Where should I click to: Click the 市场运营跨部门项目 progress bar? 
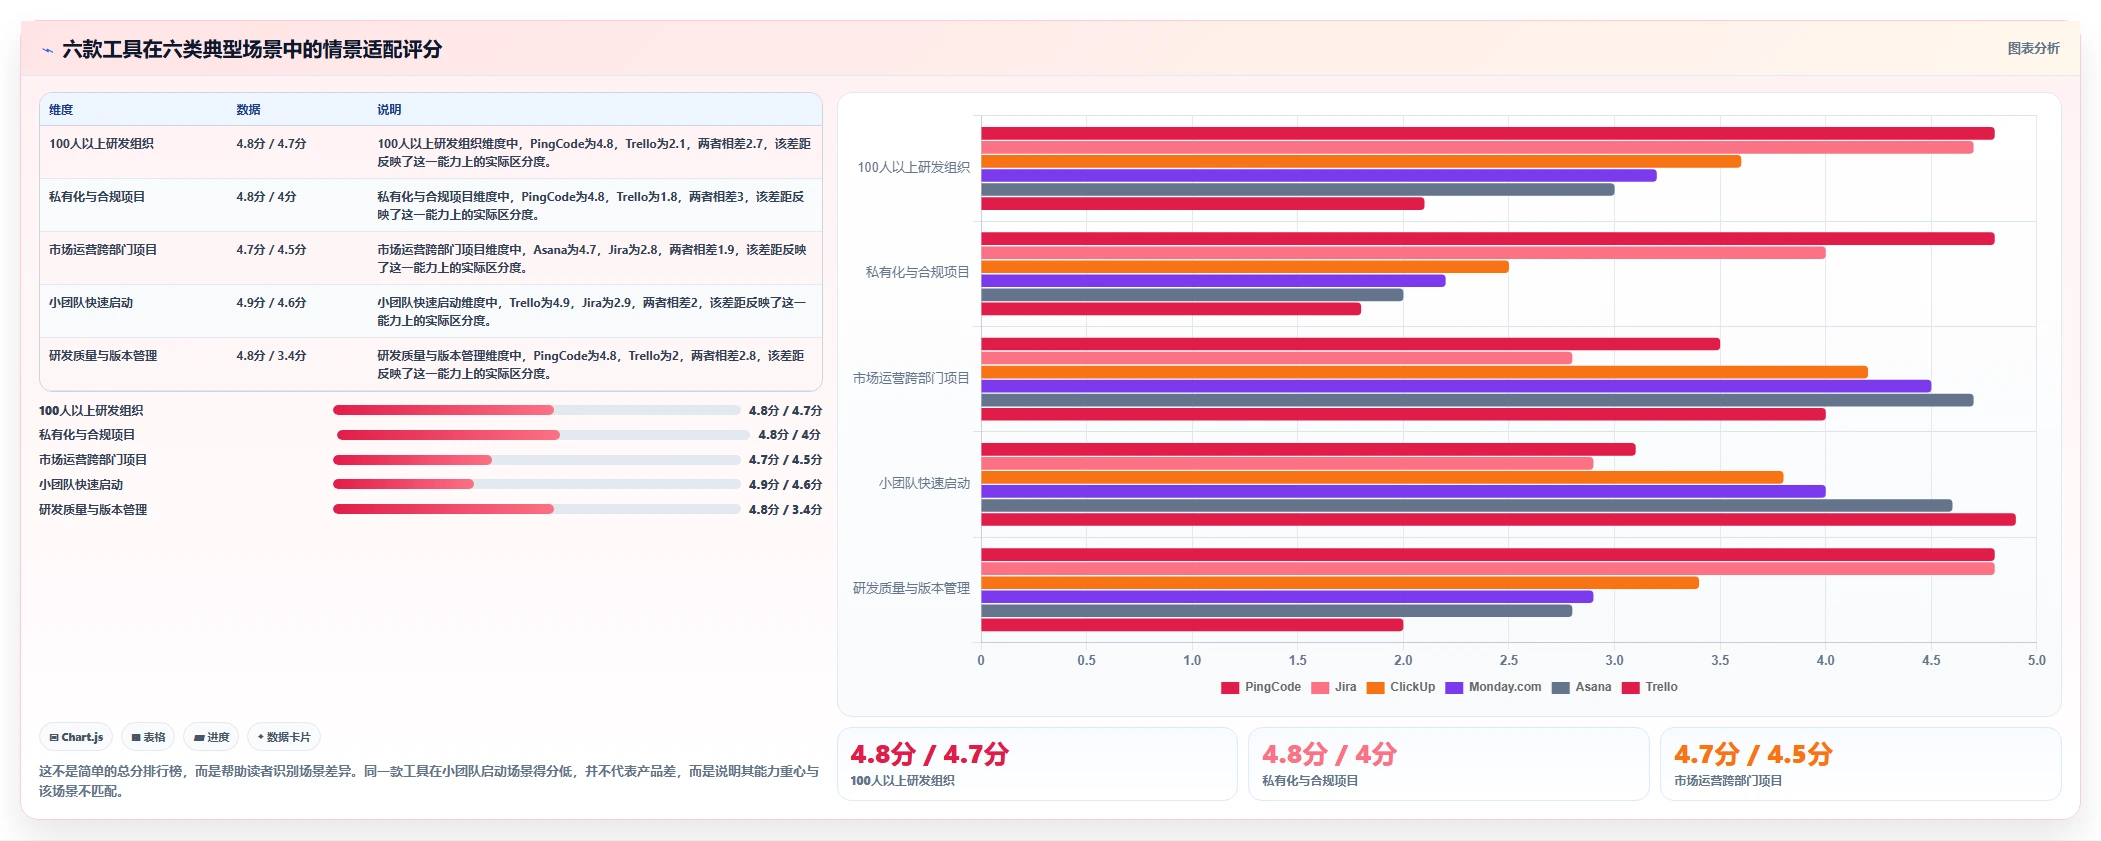pos(537,460)
